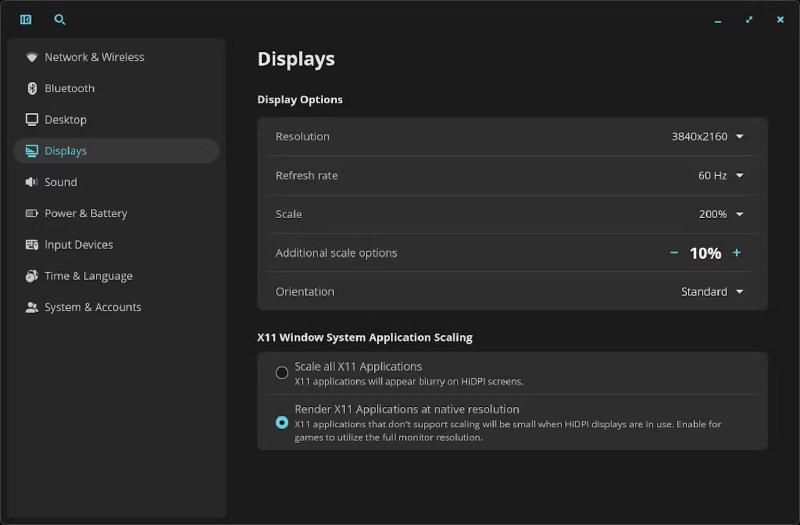Open the Scale 200% dropdown
The height and width of the screenshot is (525, 800).
[x=720, y=214]
